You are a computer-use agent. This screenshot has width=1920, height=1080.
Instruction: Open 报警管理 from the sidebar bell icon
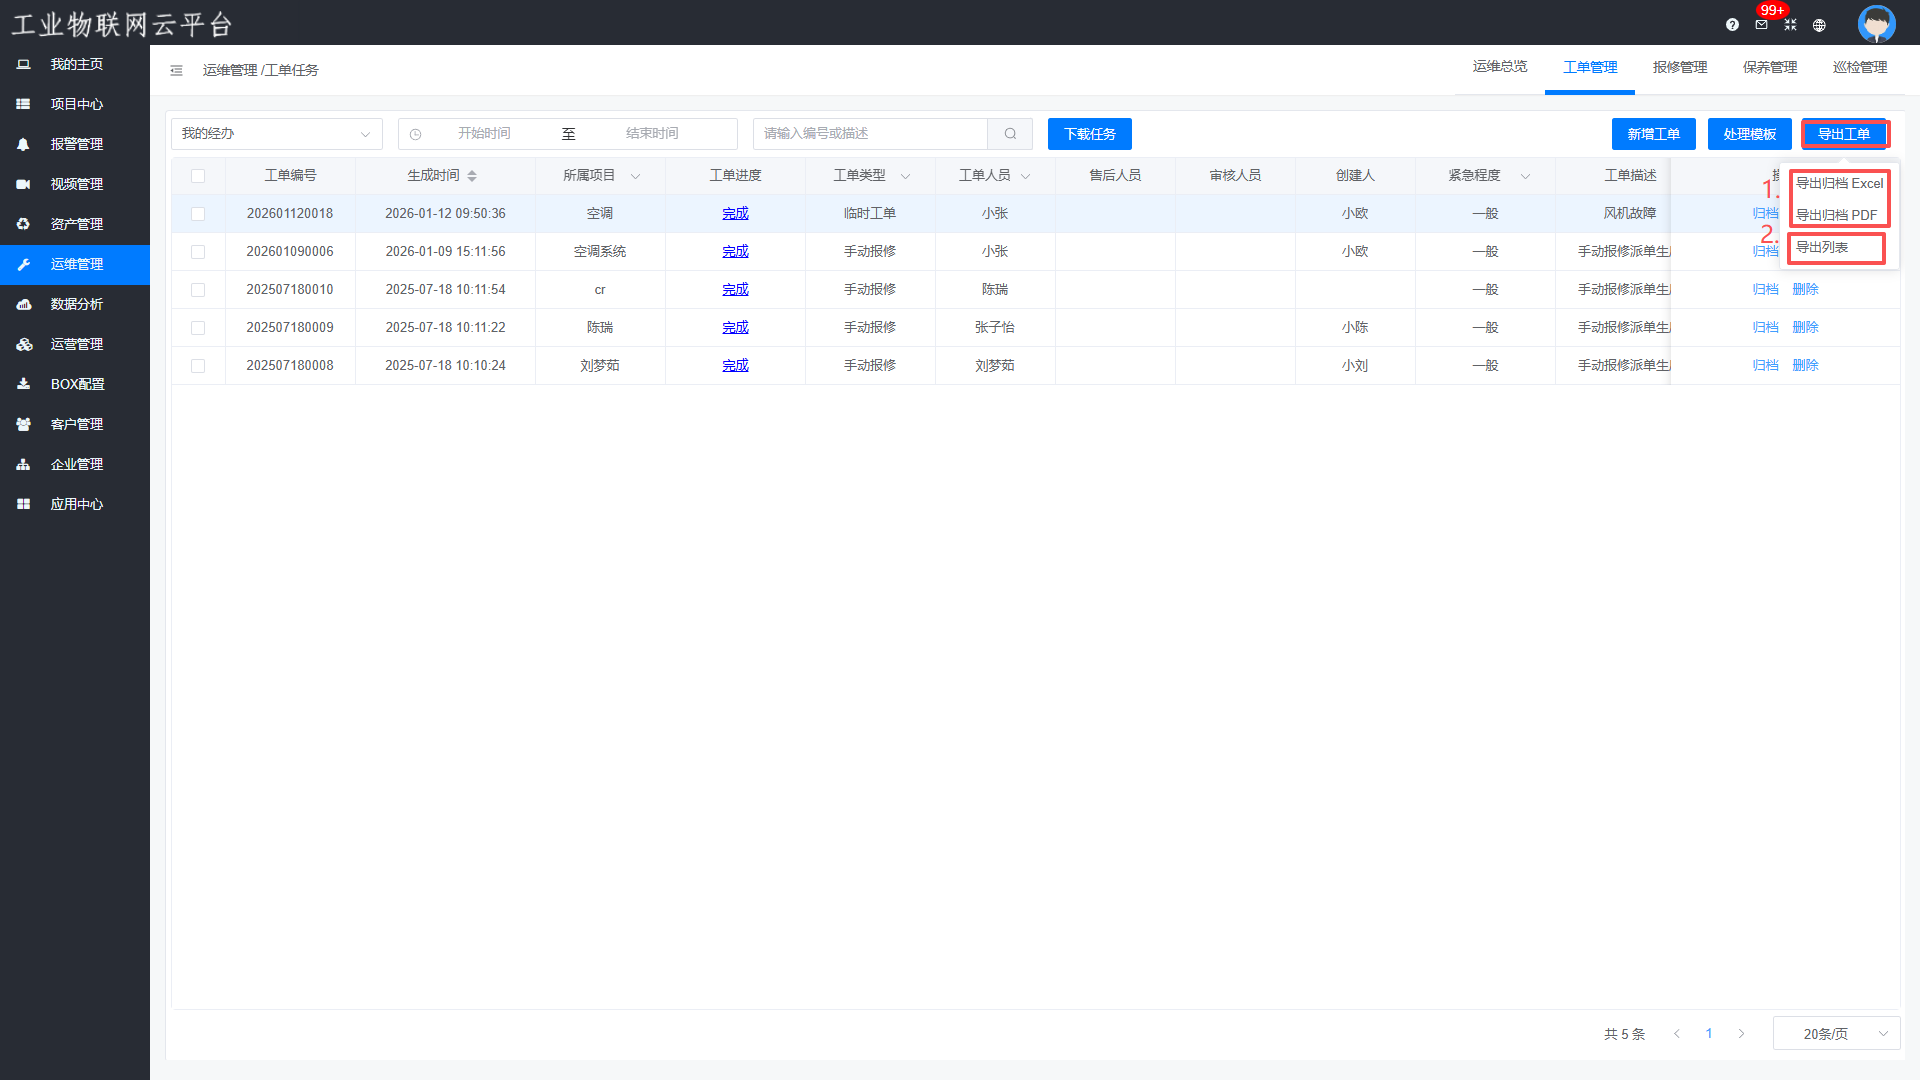point(23,144)
